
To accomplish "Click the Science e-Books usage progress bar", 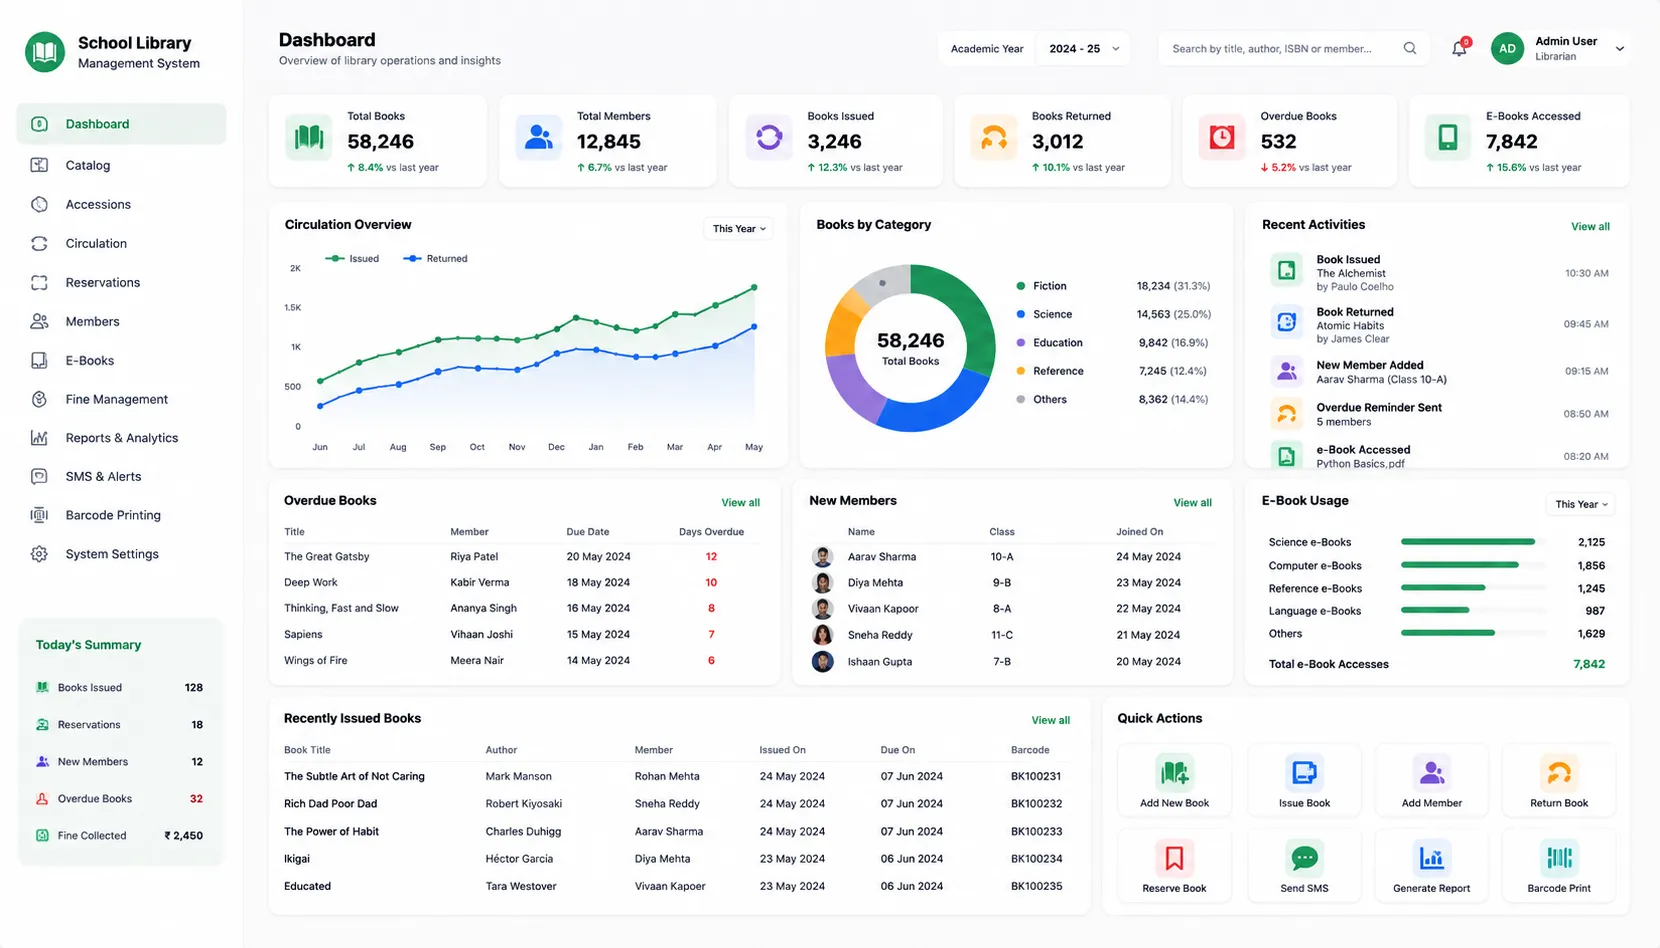I will [x=1473, y=542].
